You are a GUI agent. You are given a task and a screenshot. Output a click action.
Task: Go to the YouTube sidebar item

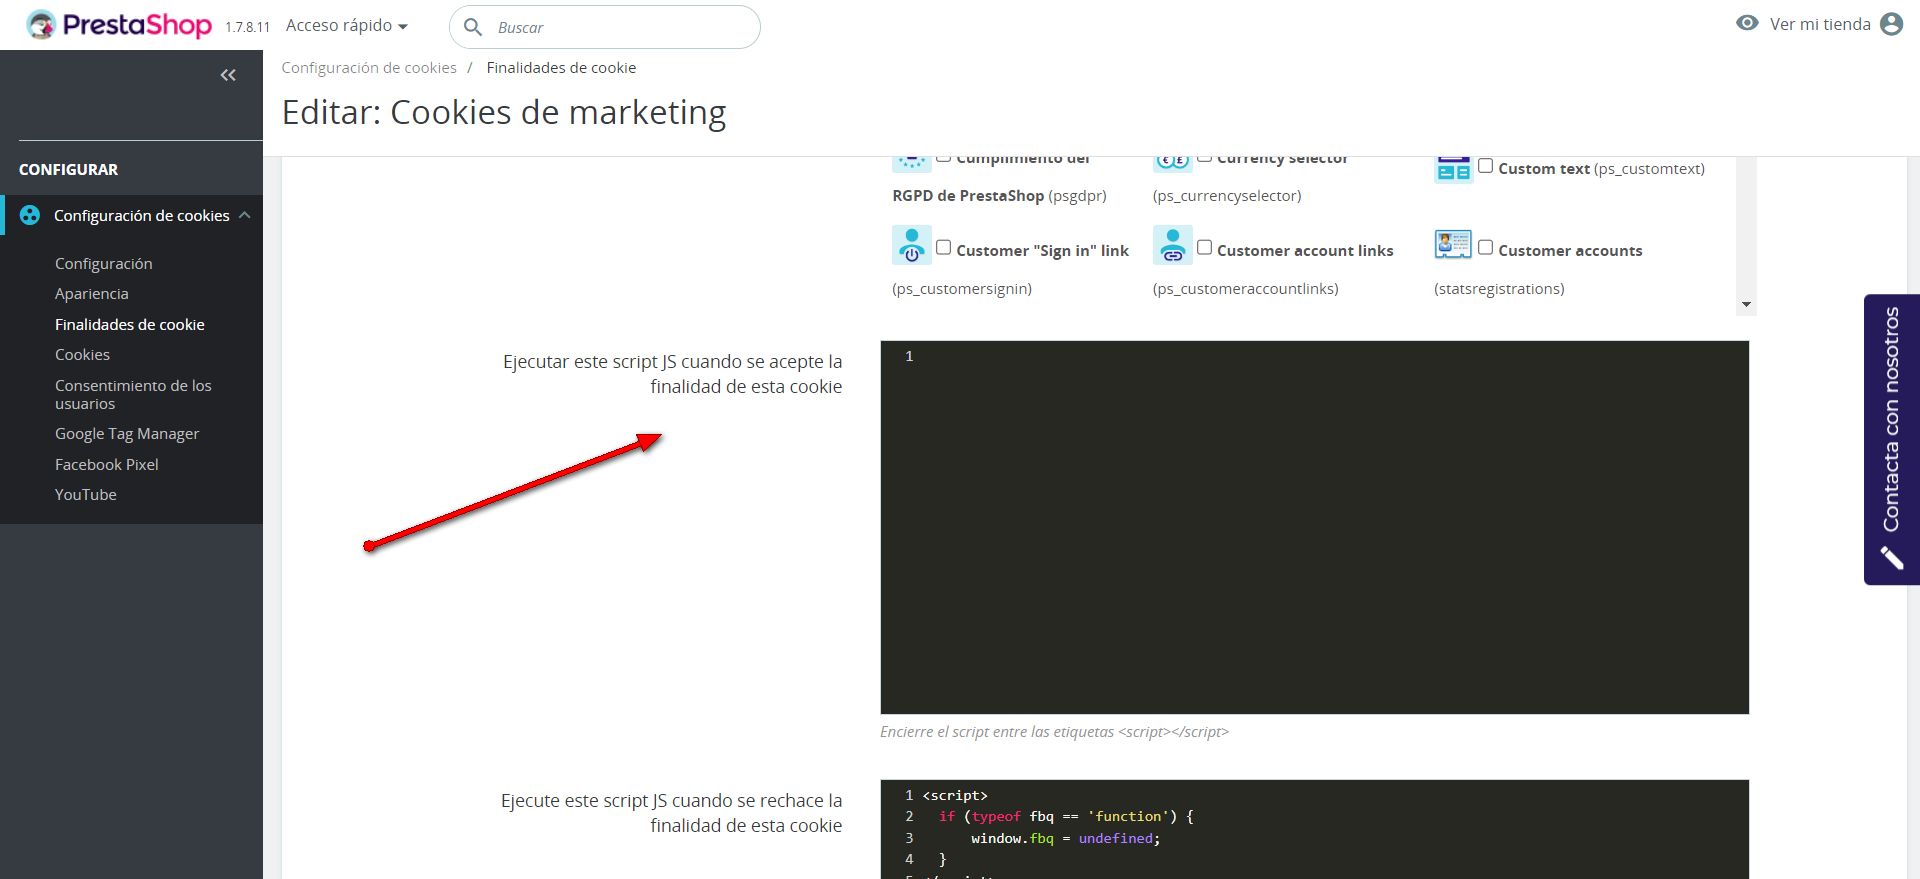coord(86,494)
